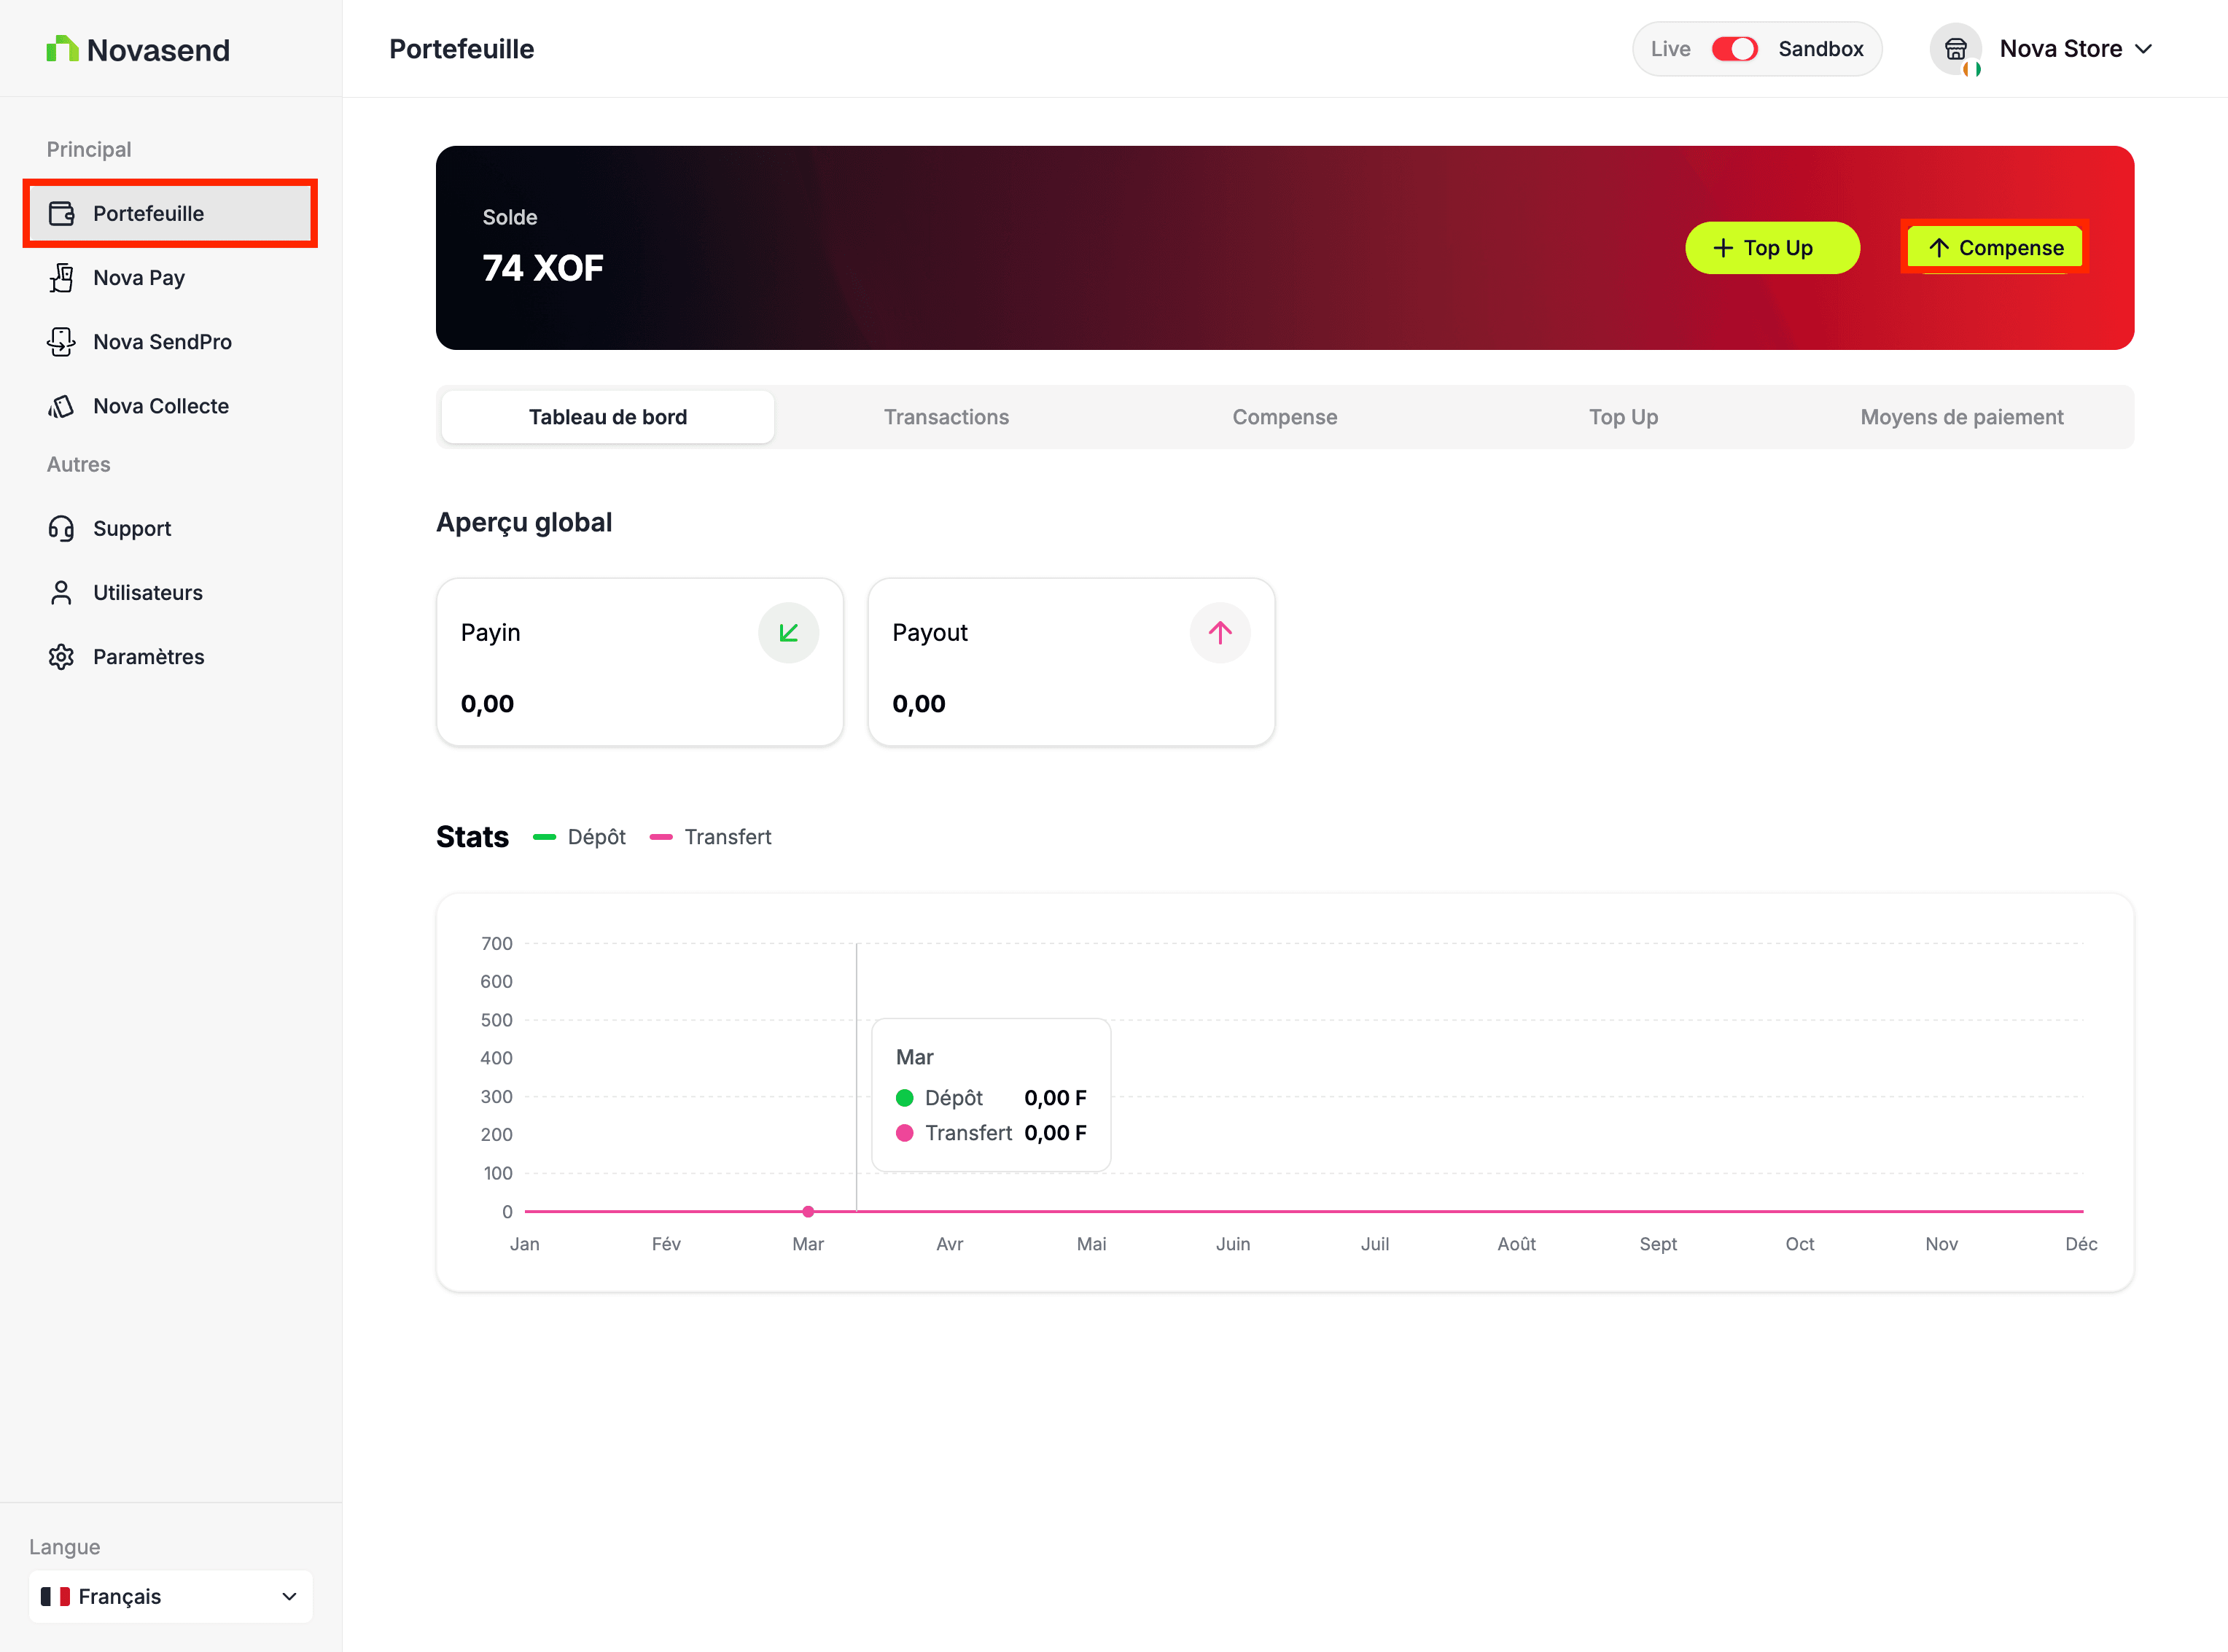Image resolution: width=2228 pixels, height=1652 pixels.
Task: Click the Dépôt 0,00 F tooltip value
Action: (1055, 1098)
